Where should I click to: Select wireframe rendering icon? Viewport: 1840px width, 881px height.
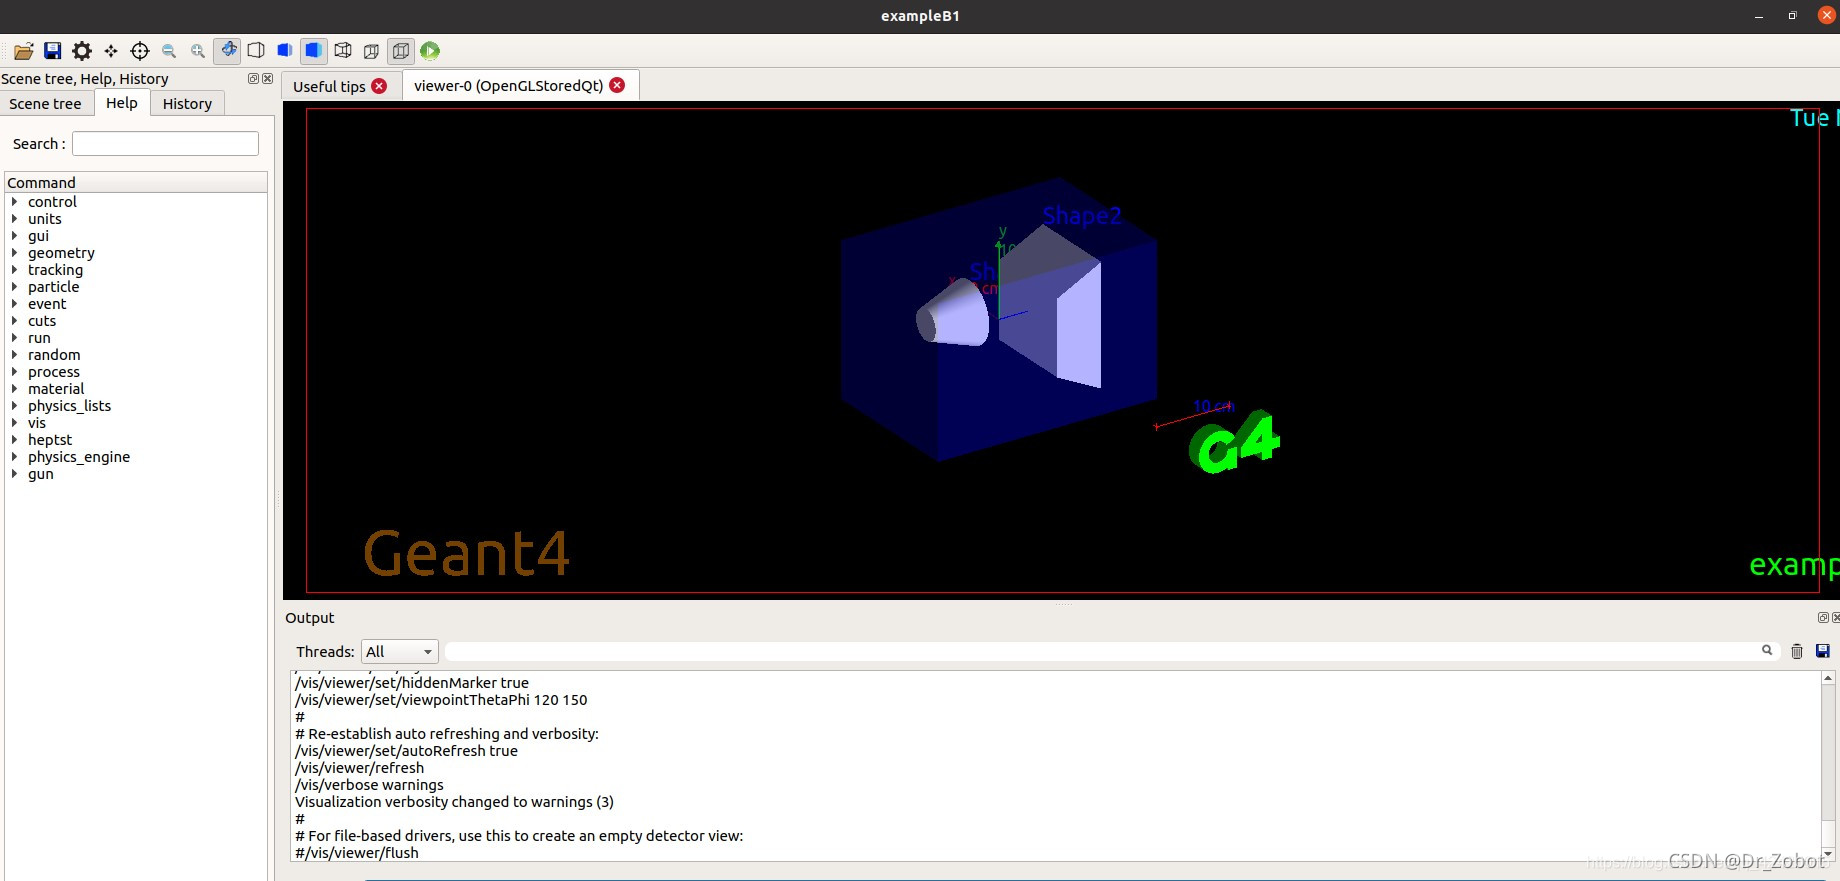coord(343,51)
